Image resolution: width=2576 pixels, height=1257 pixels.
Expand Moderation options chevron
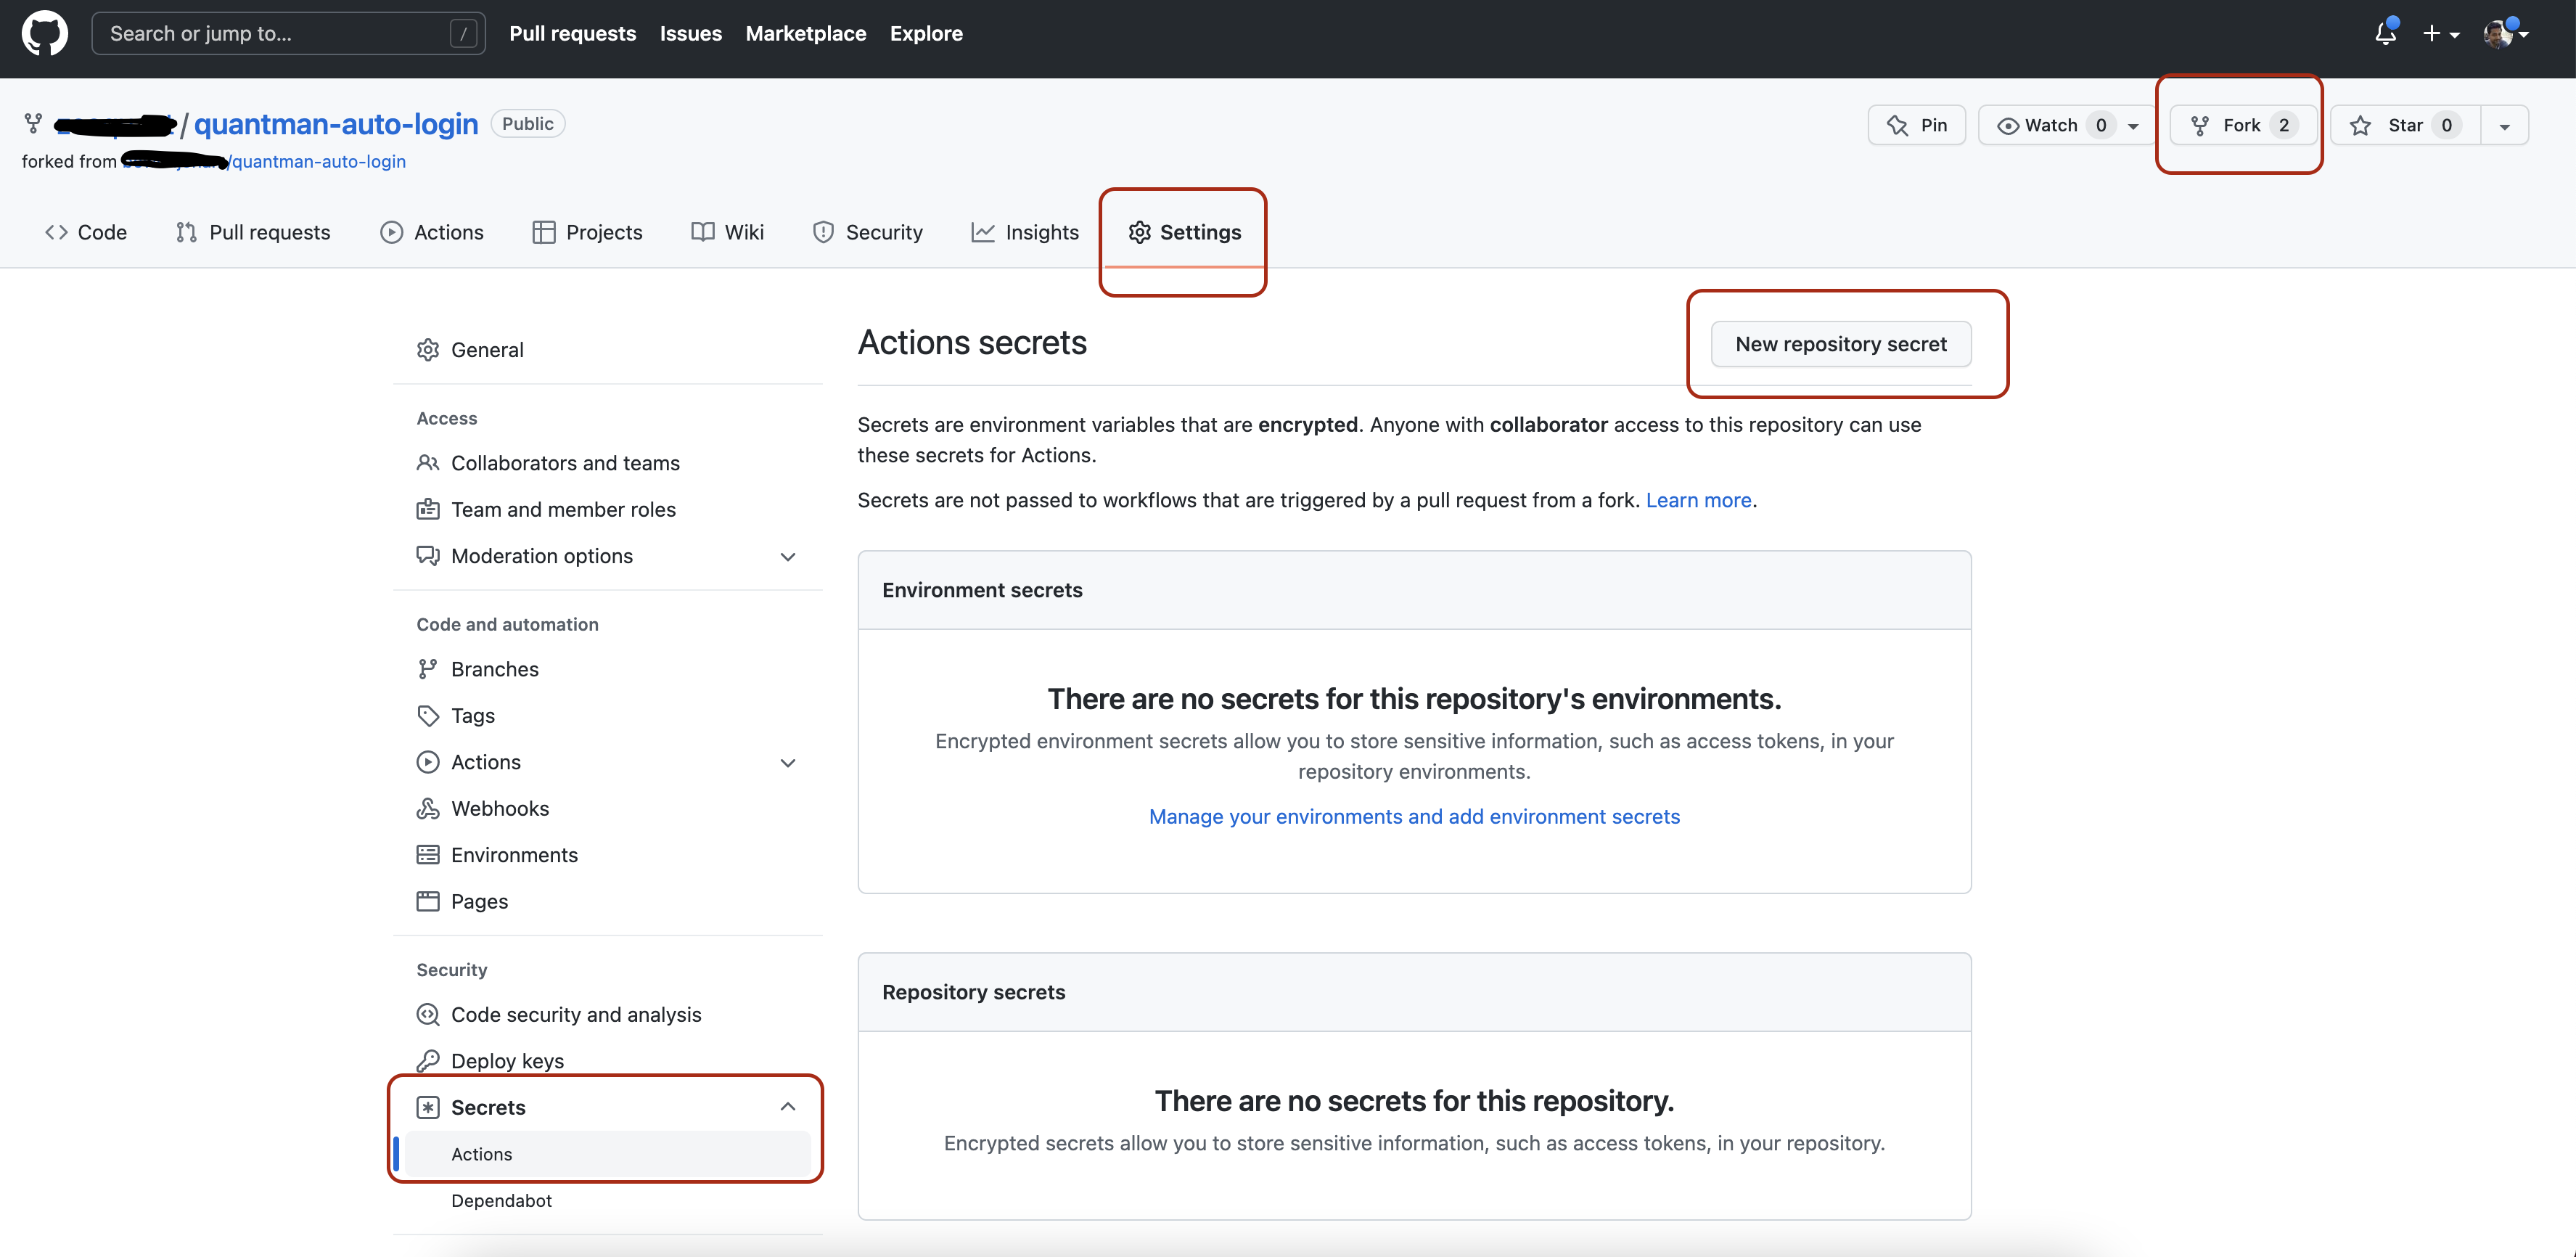[788, 556]
